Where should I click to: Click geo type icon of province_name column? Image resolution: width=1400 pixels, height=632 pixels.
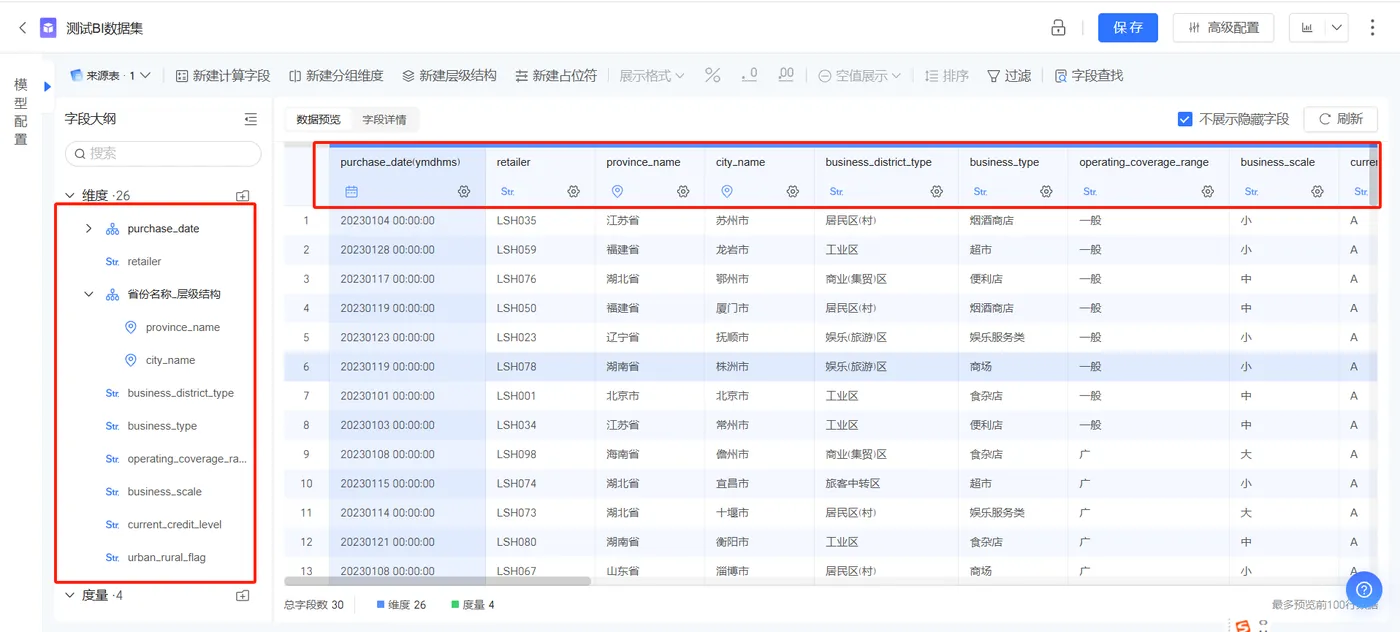tap(617, 191)
